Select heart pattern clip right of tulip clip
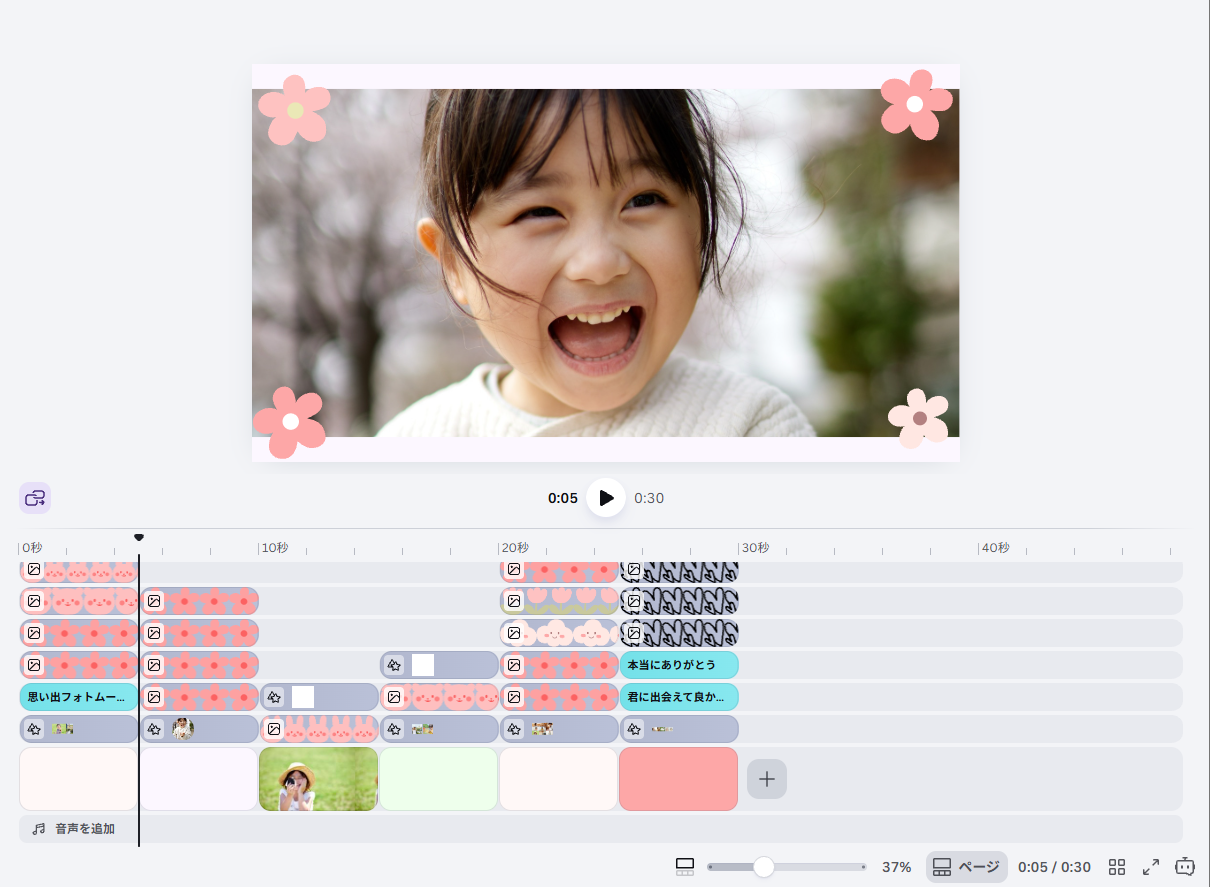1210x887 pixels. tap(679, 601)
